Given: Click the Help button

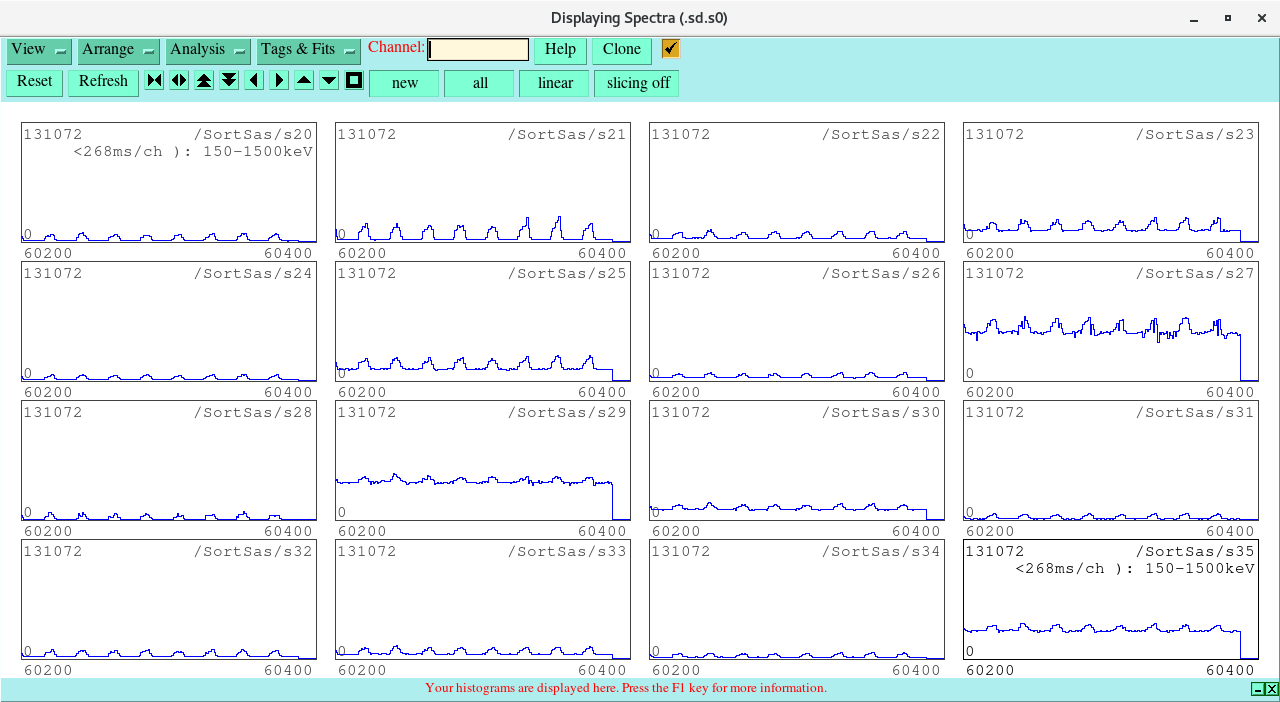Looking at the screenshot, I should (560, 50).
